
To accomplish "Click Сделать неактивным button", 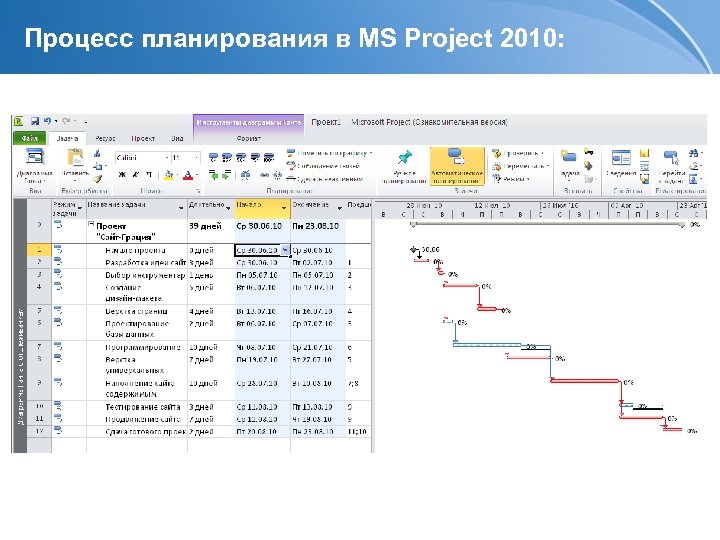I will [325, 179].
